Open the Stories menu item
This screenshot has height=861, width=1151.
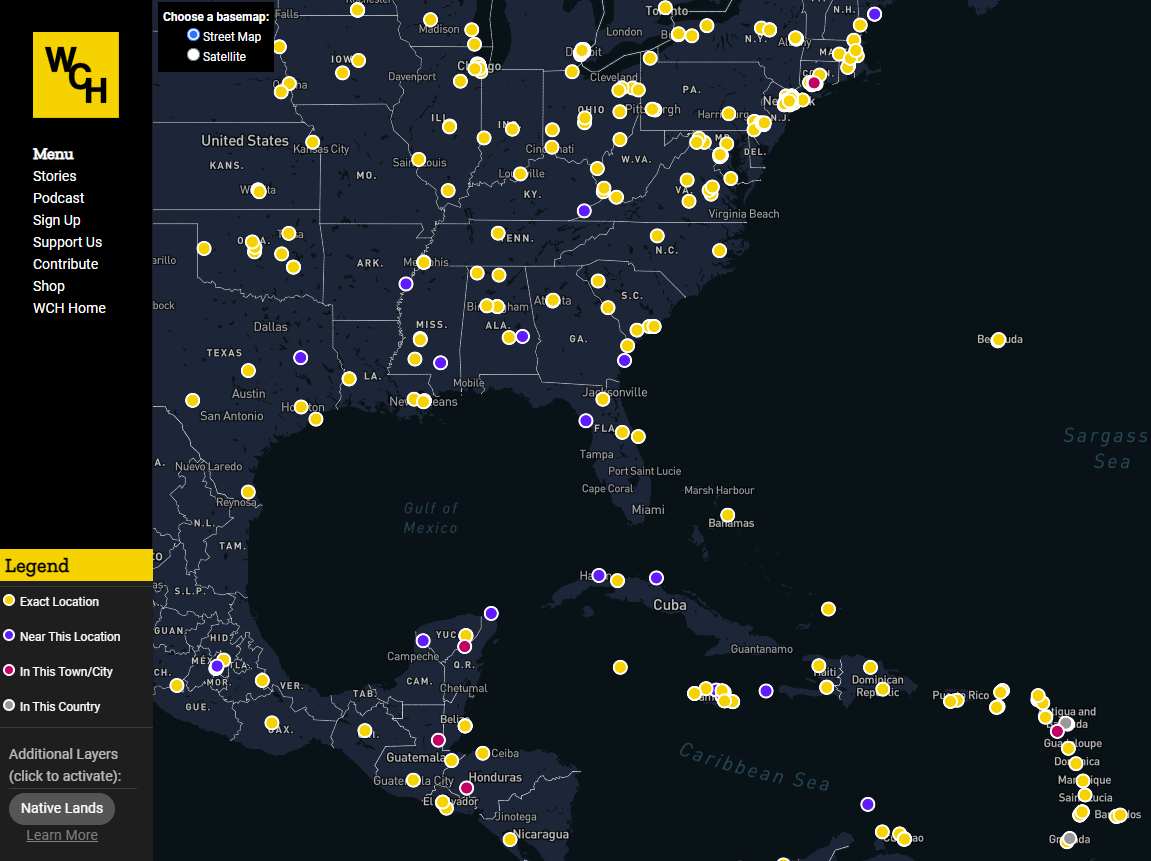pyautogui.click(x=54, y=176)
